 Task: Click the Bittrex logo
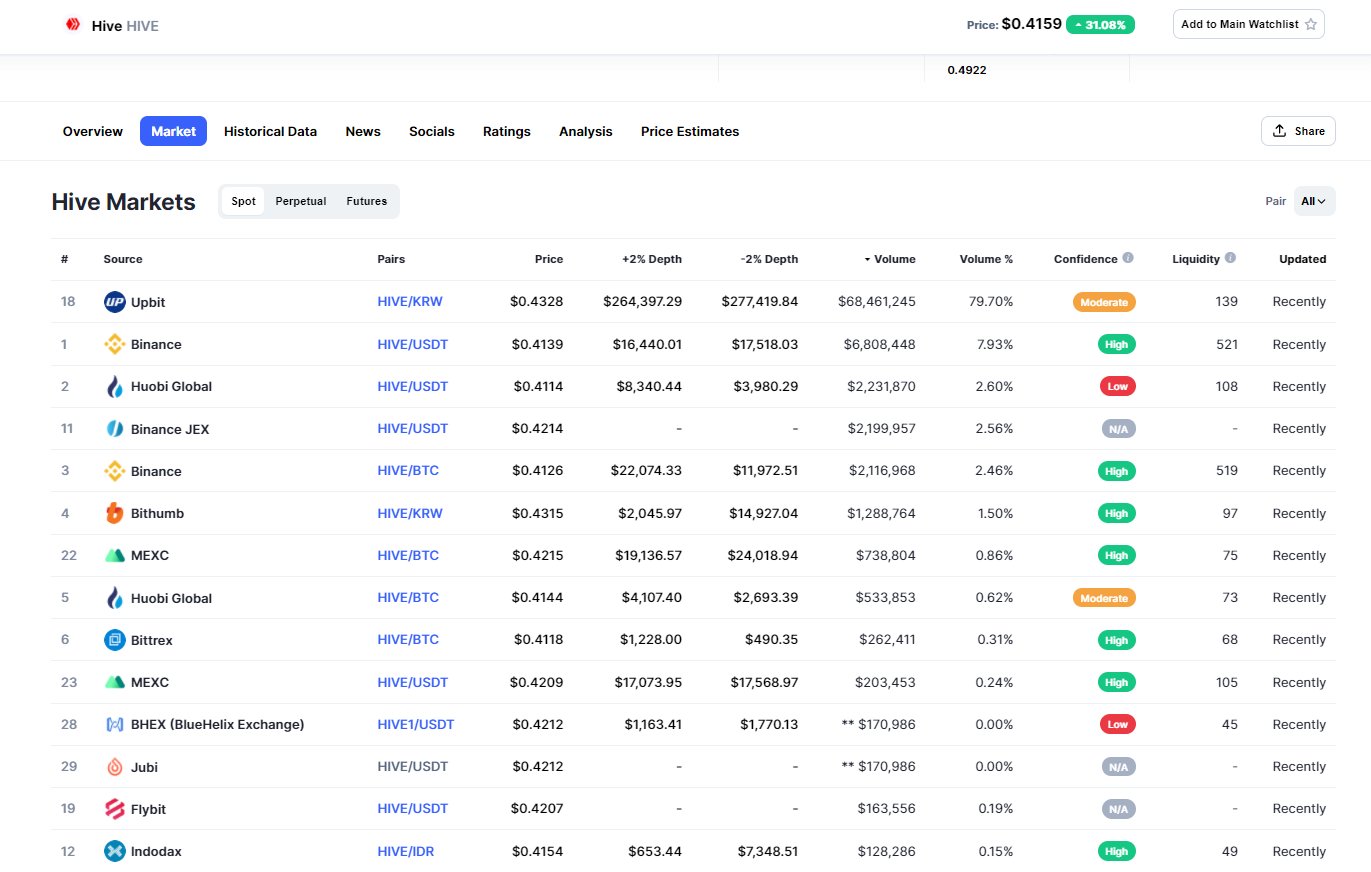115,640
